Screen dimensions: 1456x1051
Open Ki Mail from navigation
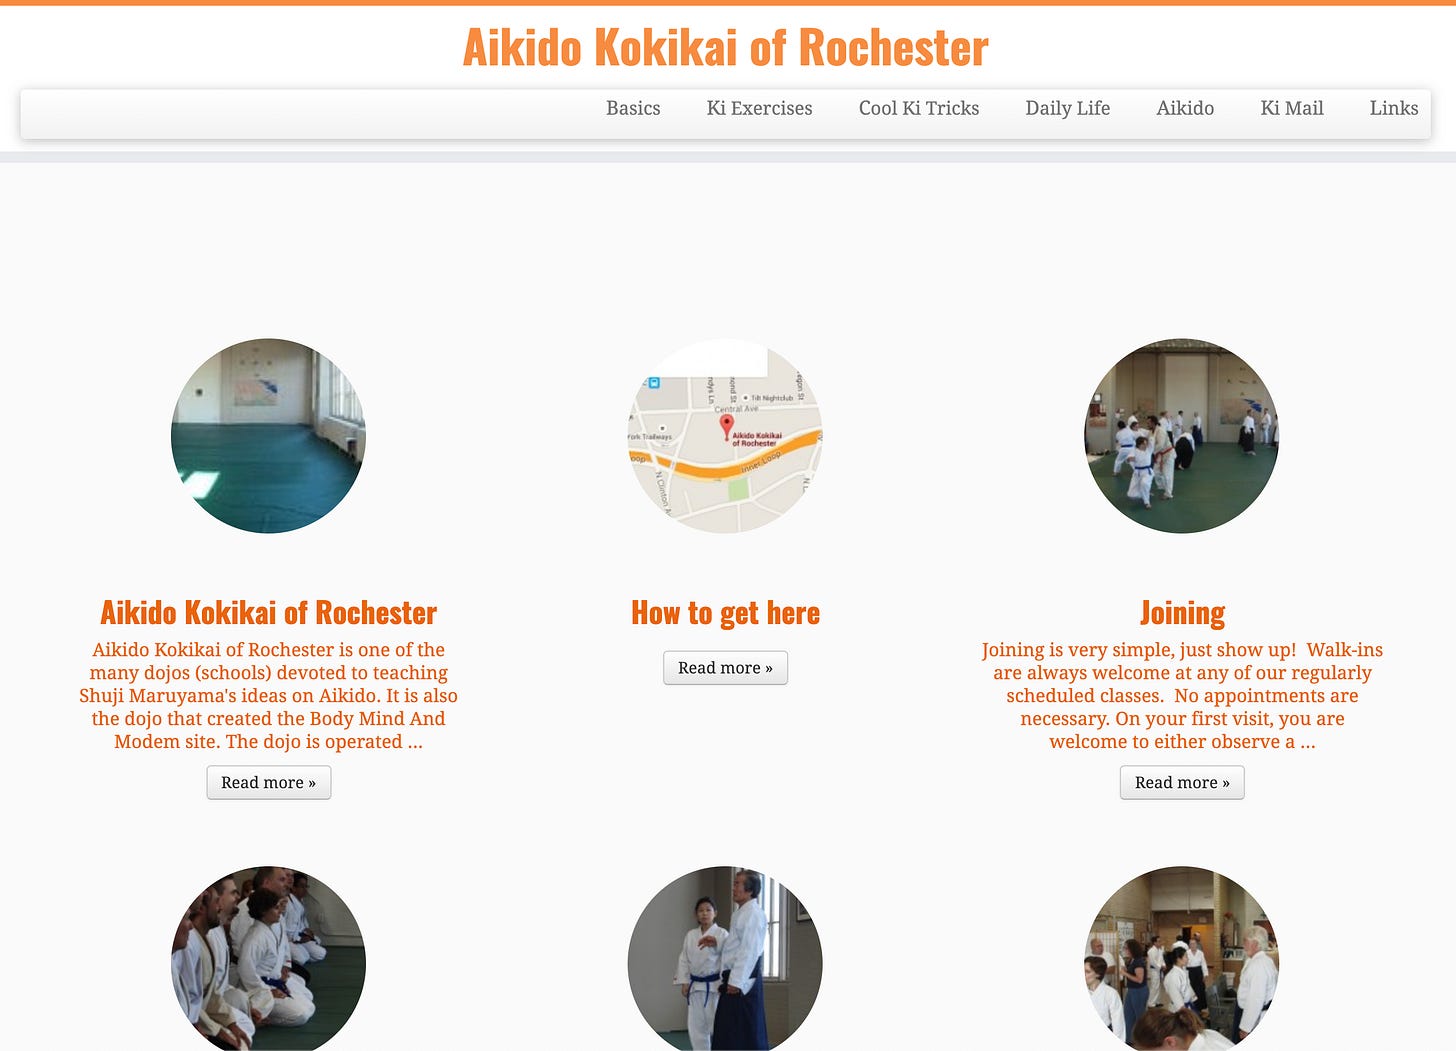pyautogui.click(x=1292, y=108)
